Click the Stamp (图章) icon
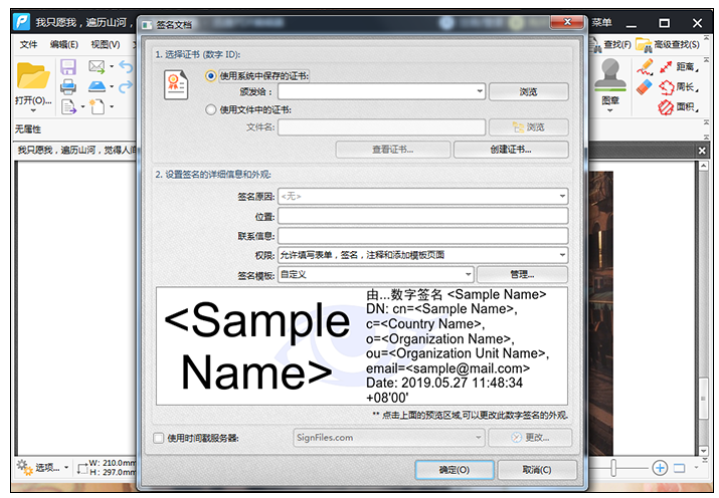This screenshot has height=498, width=719. tap(610, 75)
